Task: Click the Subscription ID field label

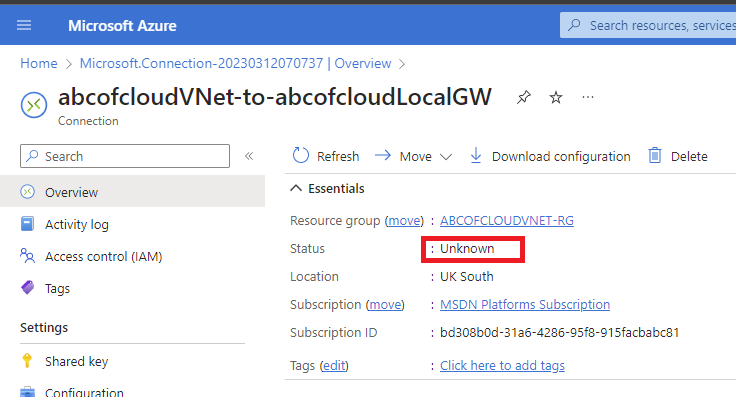Action: [334, 333]
